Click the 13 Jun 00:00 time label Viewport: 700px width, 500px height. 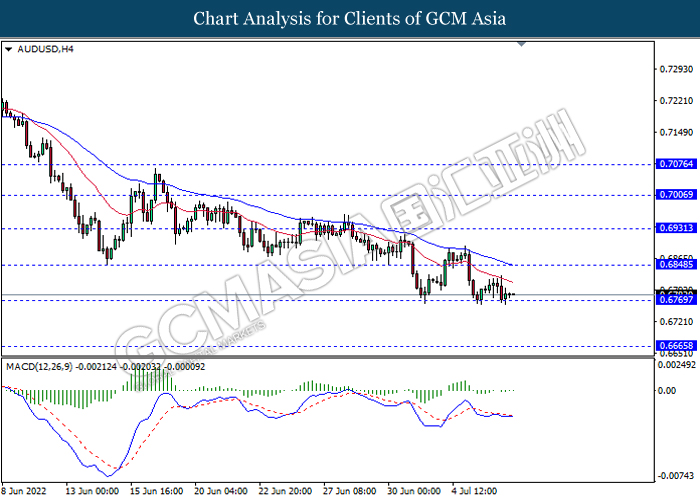click(92, 491)
